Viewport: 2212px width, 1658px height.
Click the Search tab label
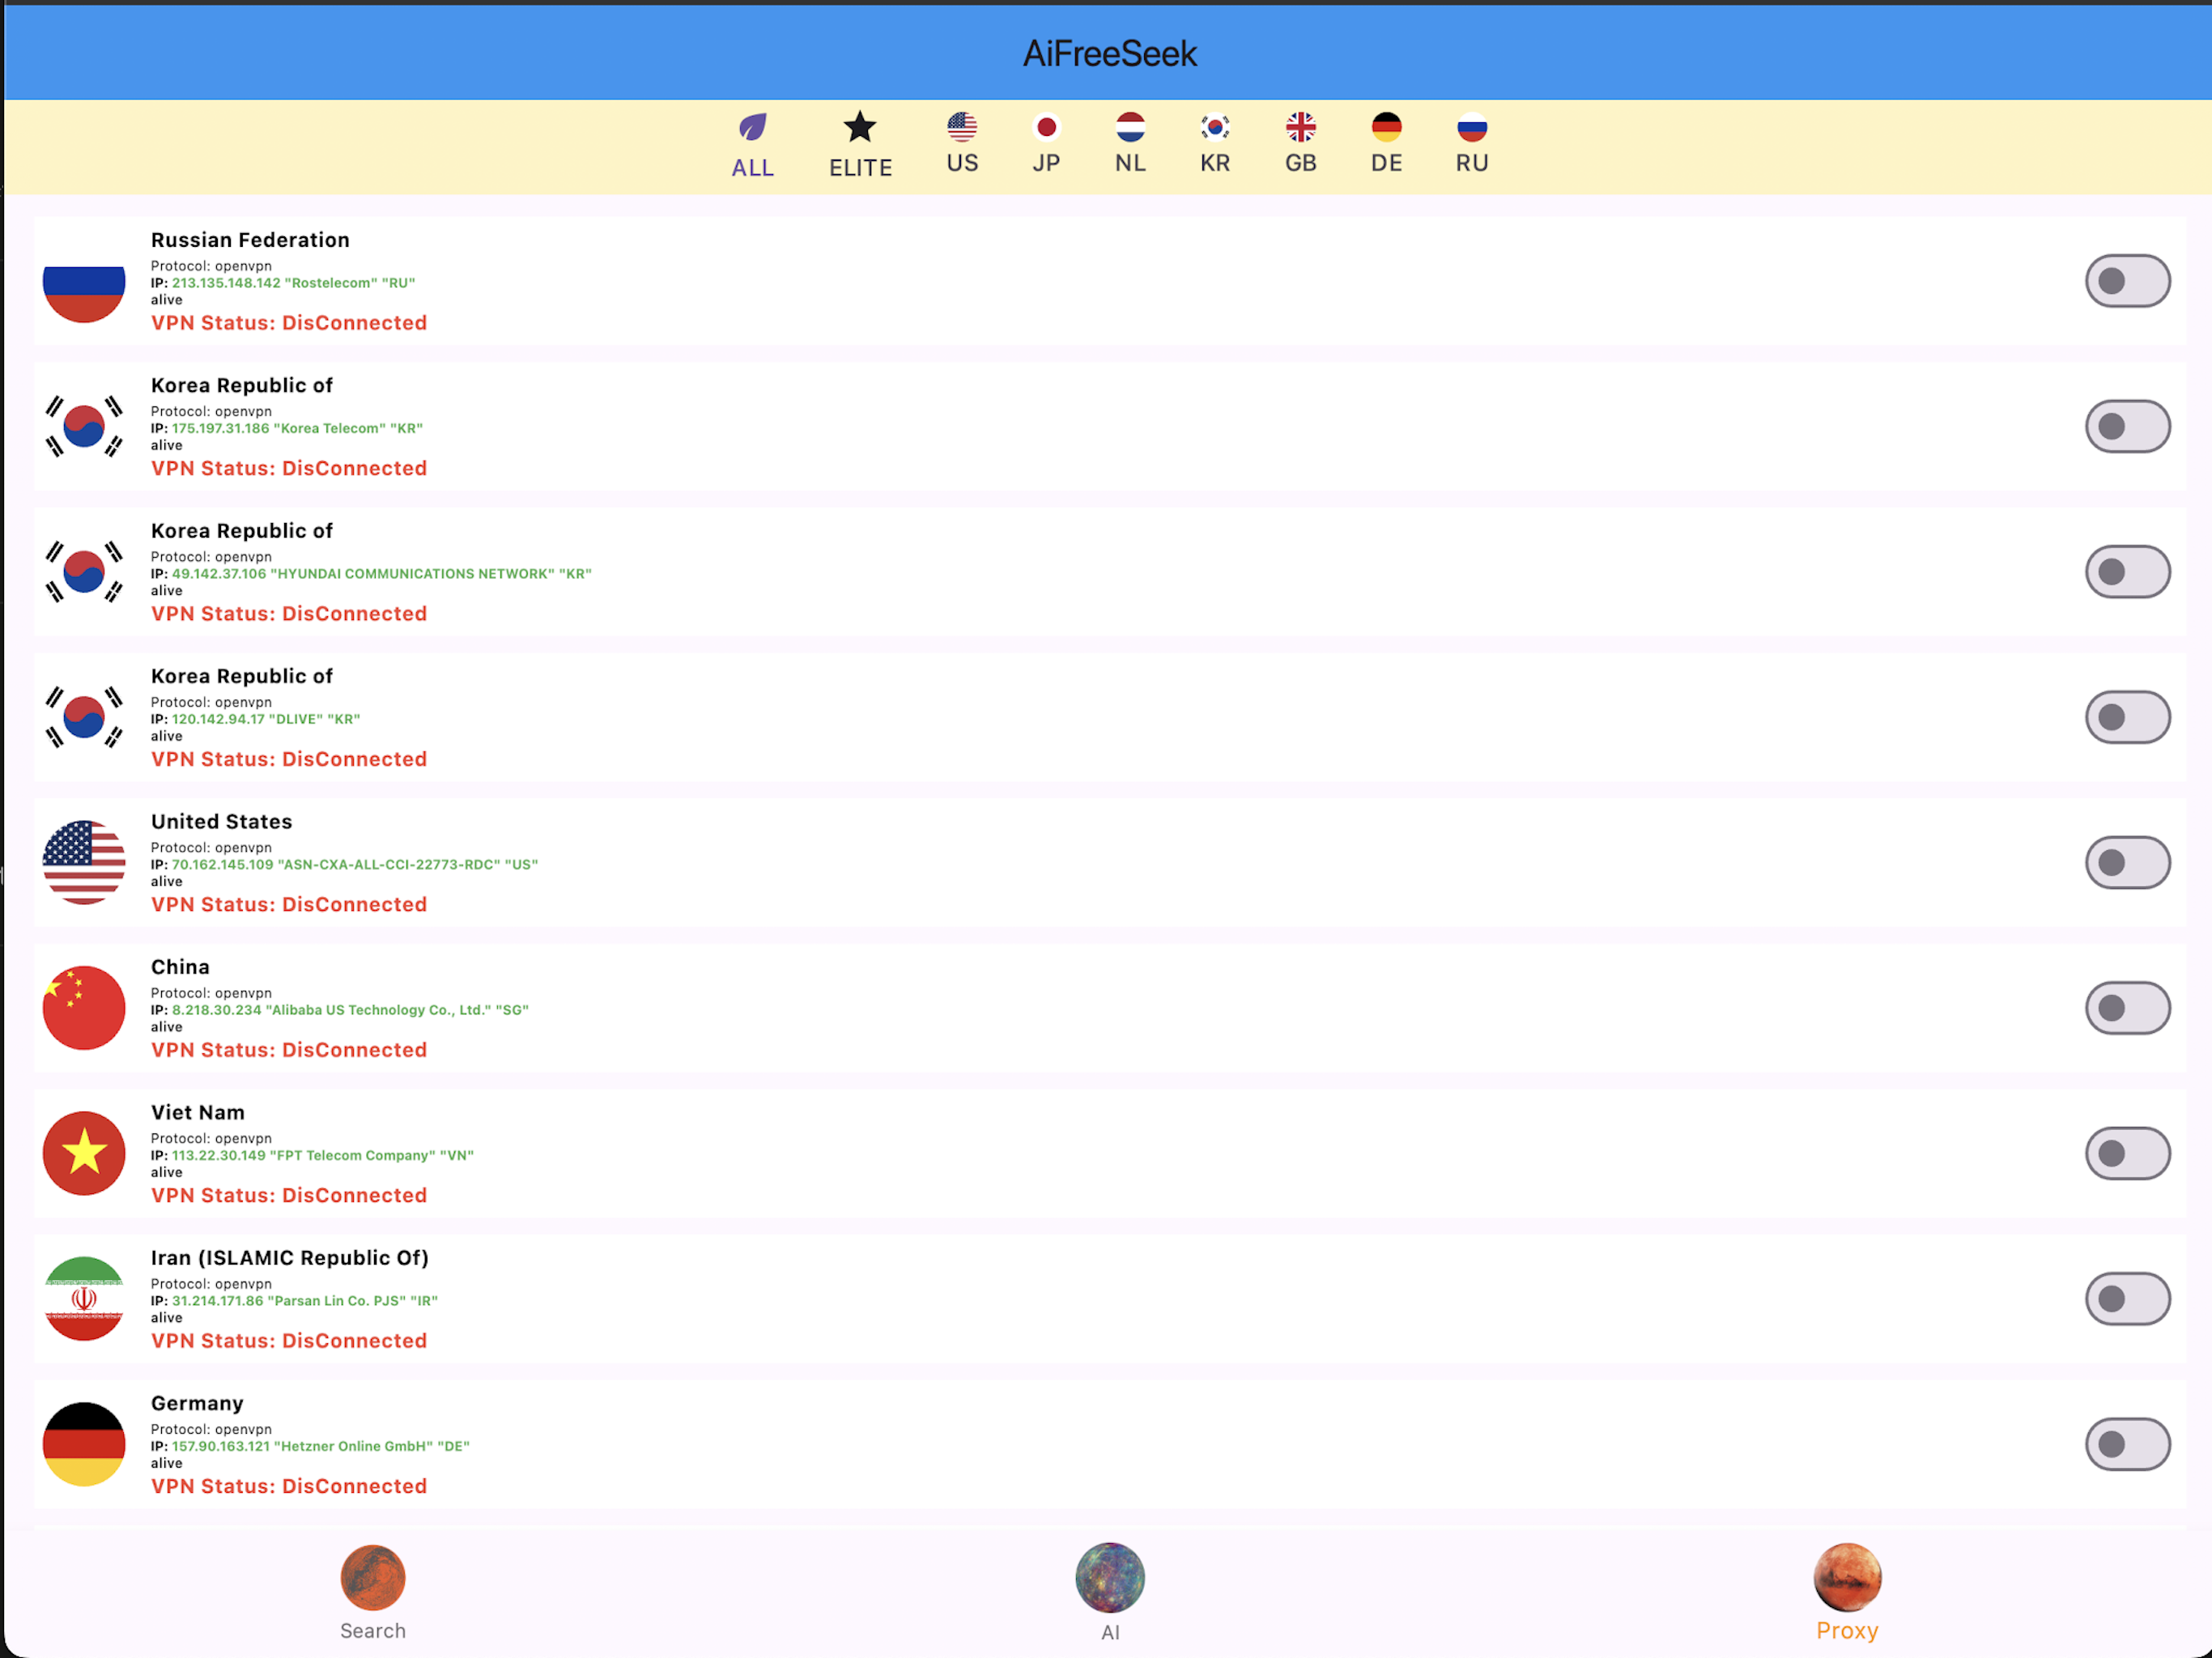[373, 1631]
